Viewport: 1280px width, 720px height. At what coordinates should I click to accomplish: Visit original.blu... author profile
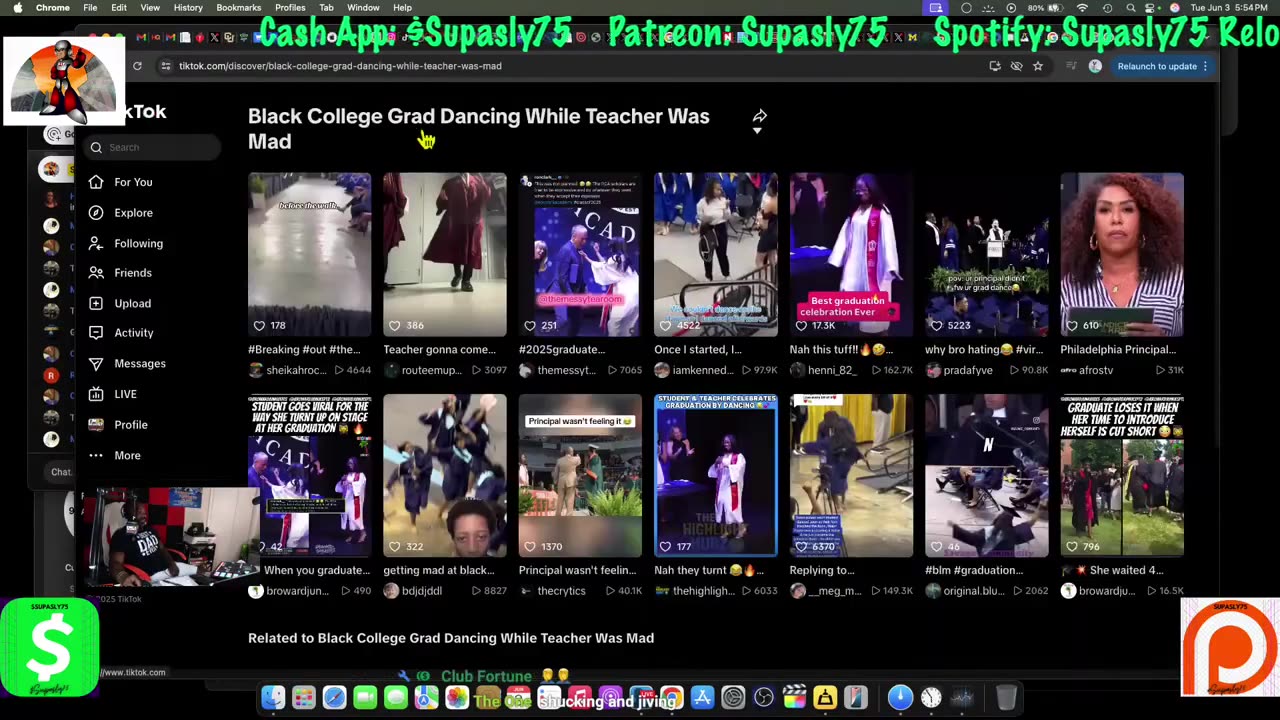(966, 591)
